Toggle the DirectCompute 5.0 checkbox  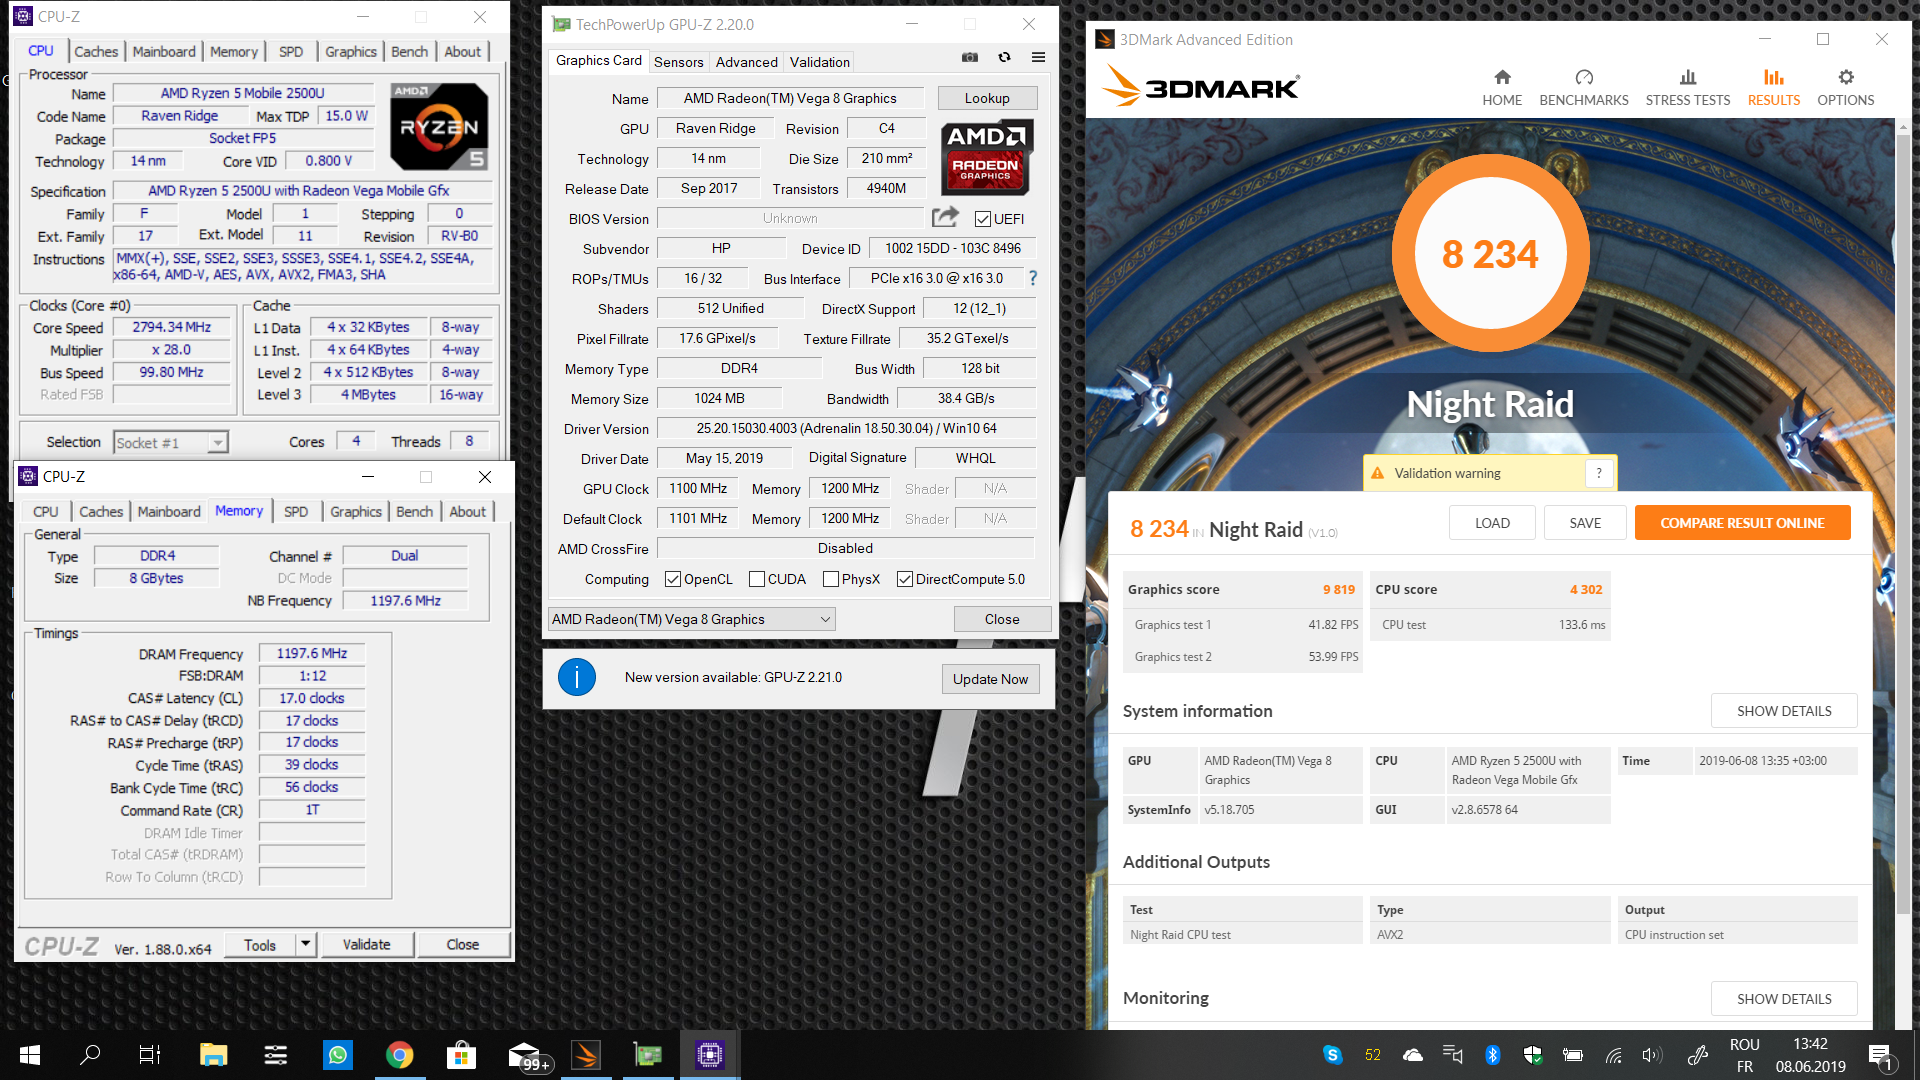[905, 579]
